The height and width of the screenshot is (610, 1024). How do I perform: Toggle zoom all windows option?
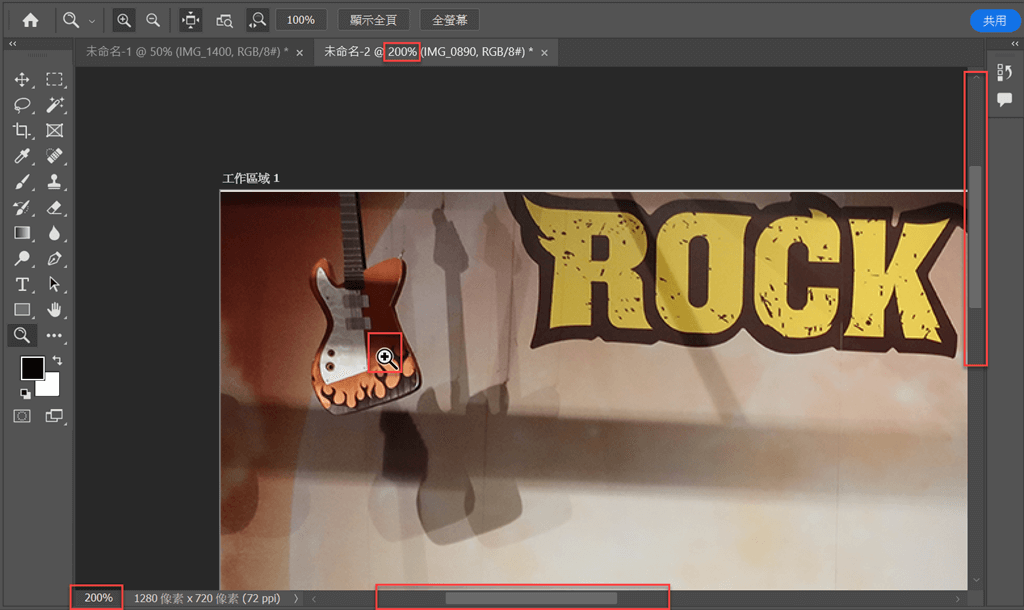224,21
